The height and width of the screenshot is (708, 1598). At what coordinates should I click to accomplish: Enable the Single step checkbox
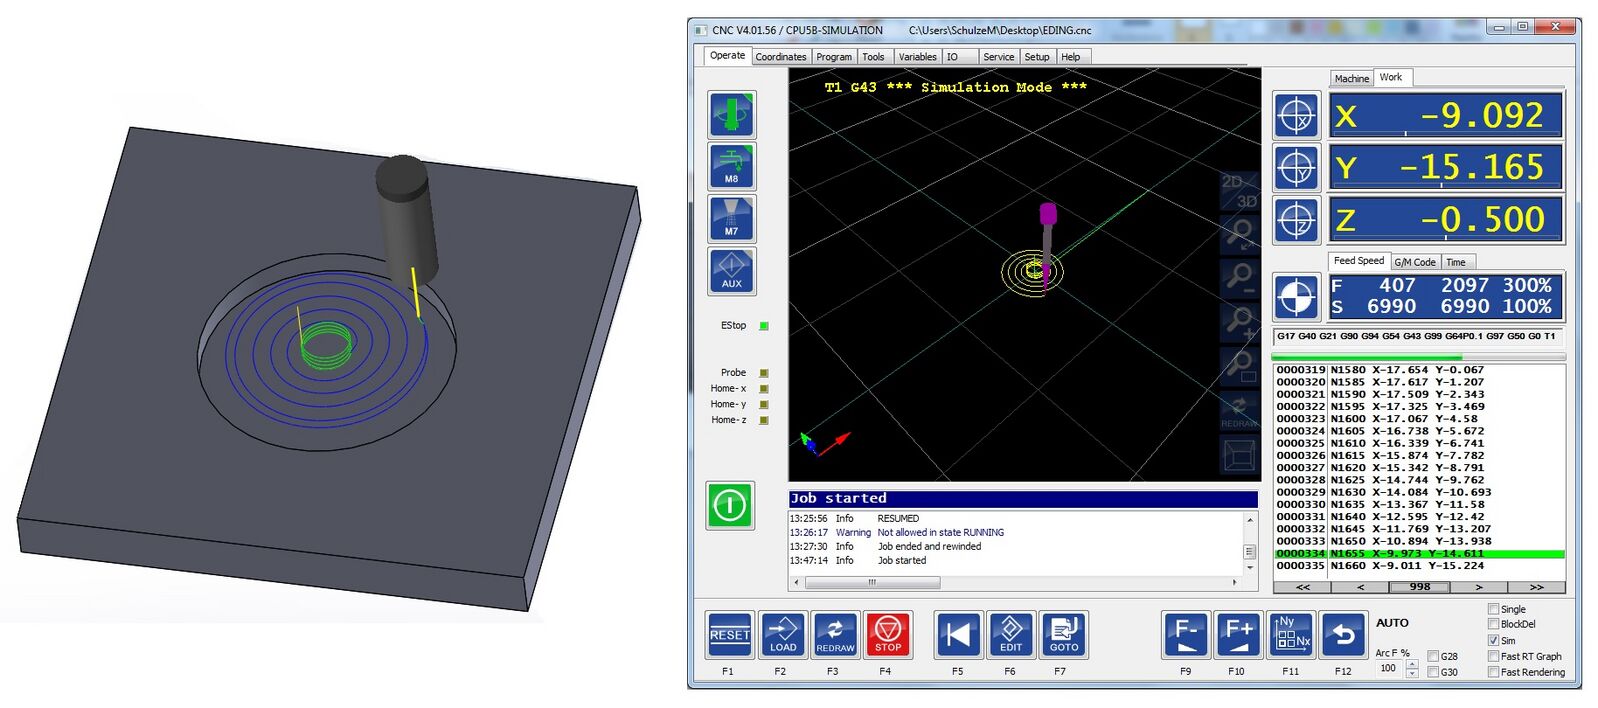click(x=1493, y=609)
